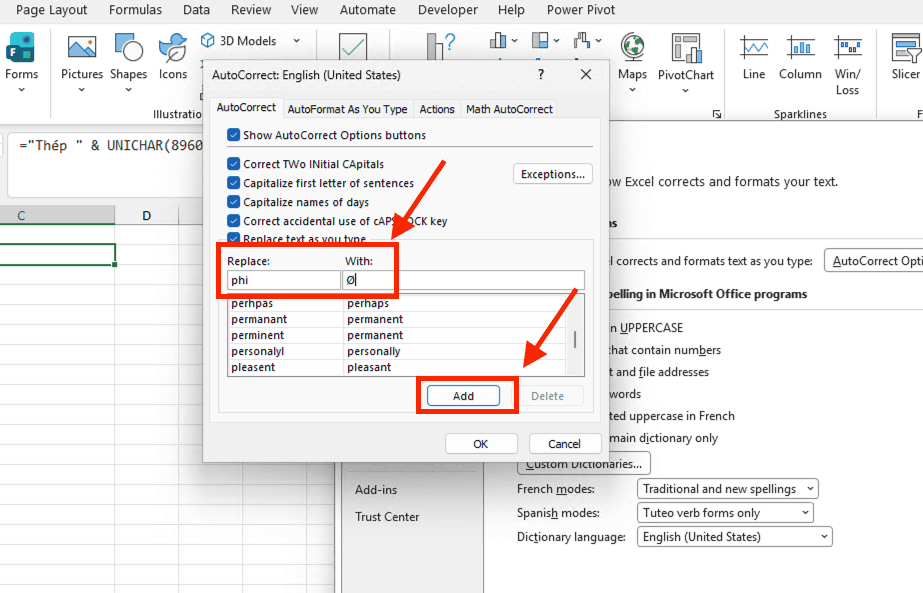Screen dimensions: 923x593
Task: Expand the 3D Models dropdown arrow
Action: click(x=297, y=41)
